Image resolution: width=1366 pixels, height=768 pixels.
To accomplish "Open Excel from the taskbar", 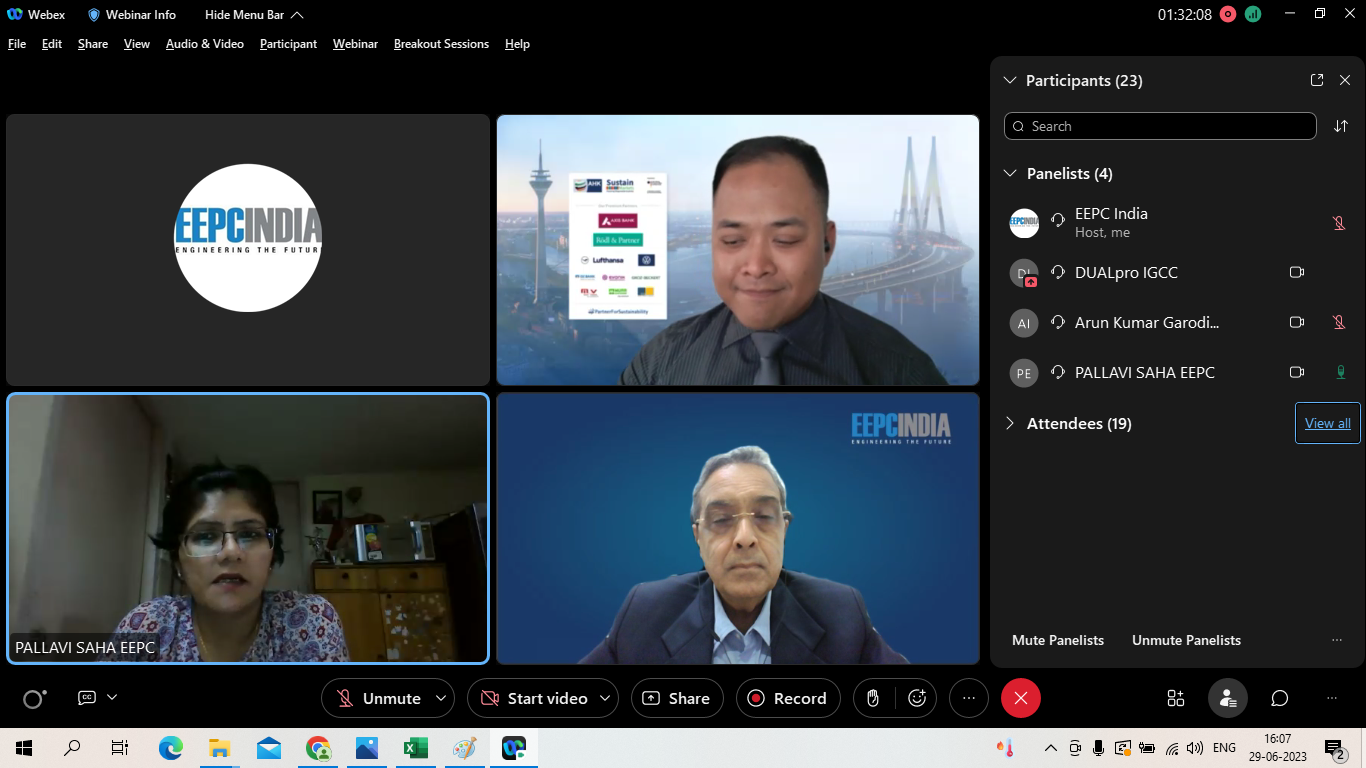I will tap(415, 748).
